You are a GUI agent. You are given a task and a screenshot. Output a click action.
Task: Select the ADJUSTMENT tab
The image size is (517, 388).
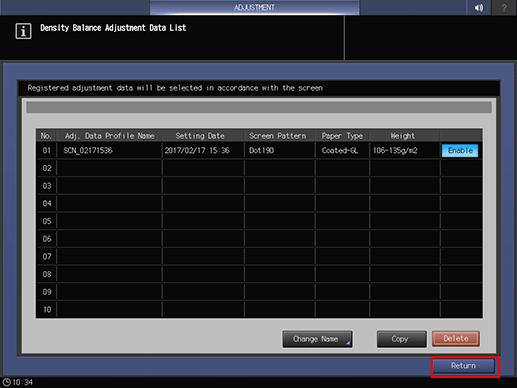click(254, 7)
